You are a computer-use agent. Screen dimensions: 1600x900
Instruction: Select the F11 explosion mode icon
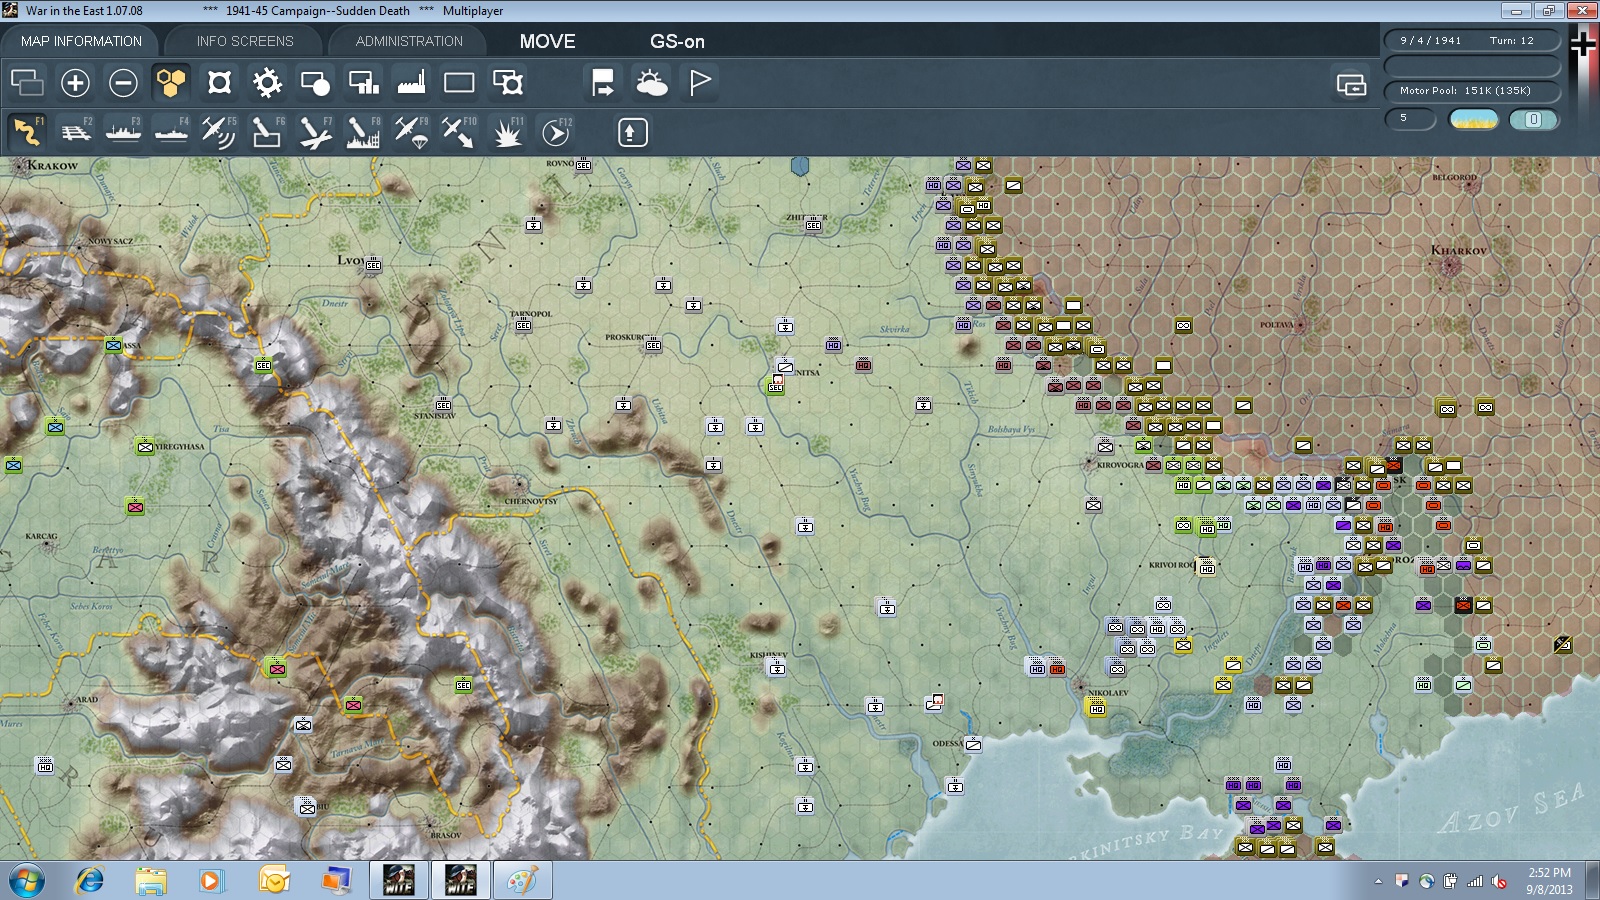pyautogui.click(x=507, y=132)
